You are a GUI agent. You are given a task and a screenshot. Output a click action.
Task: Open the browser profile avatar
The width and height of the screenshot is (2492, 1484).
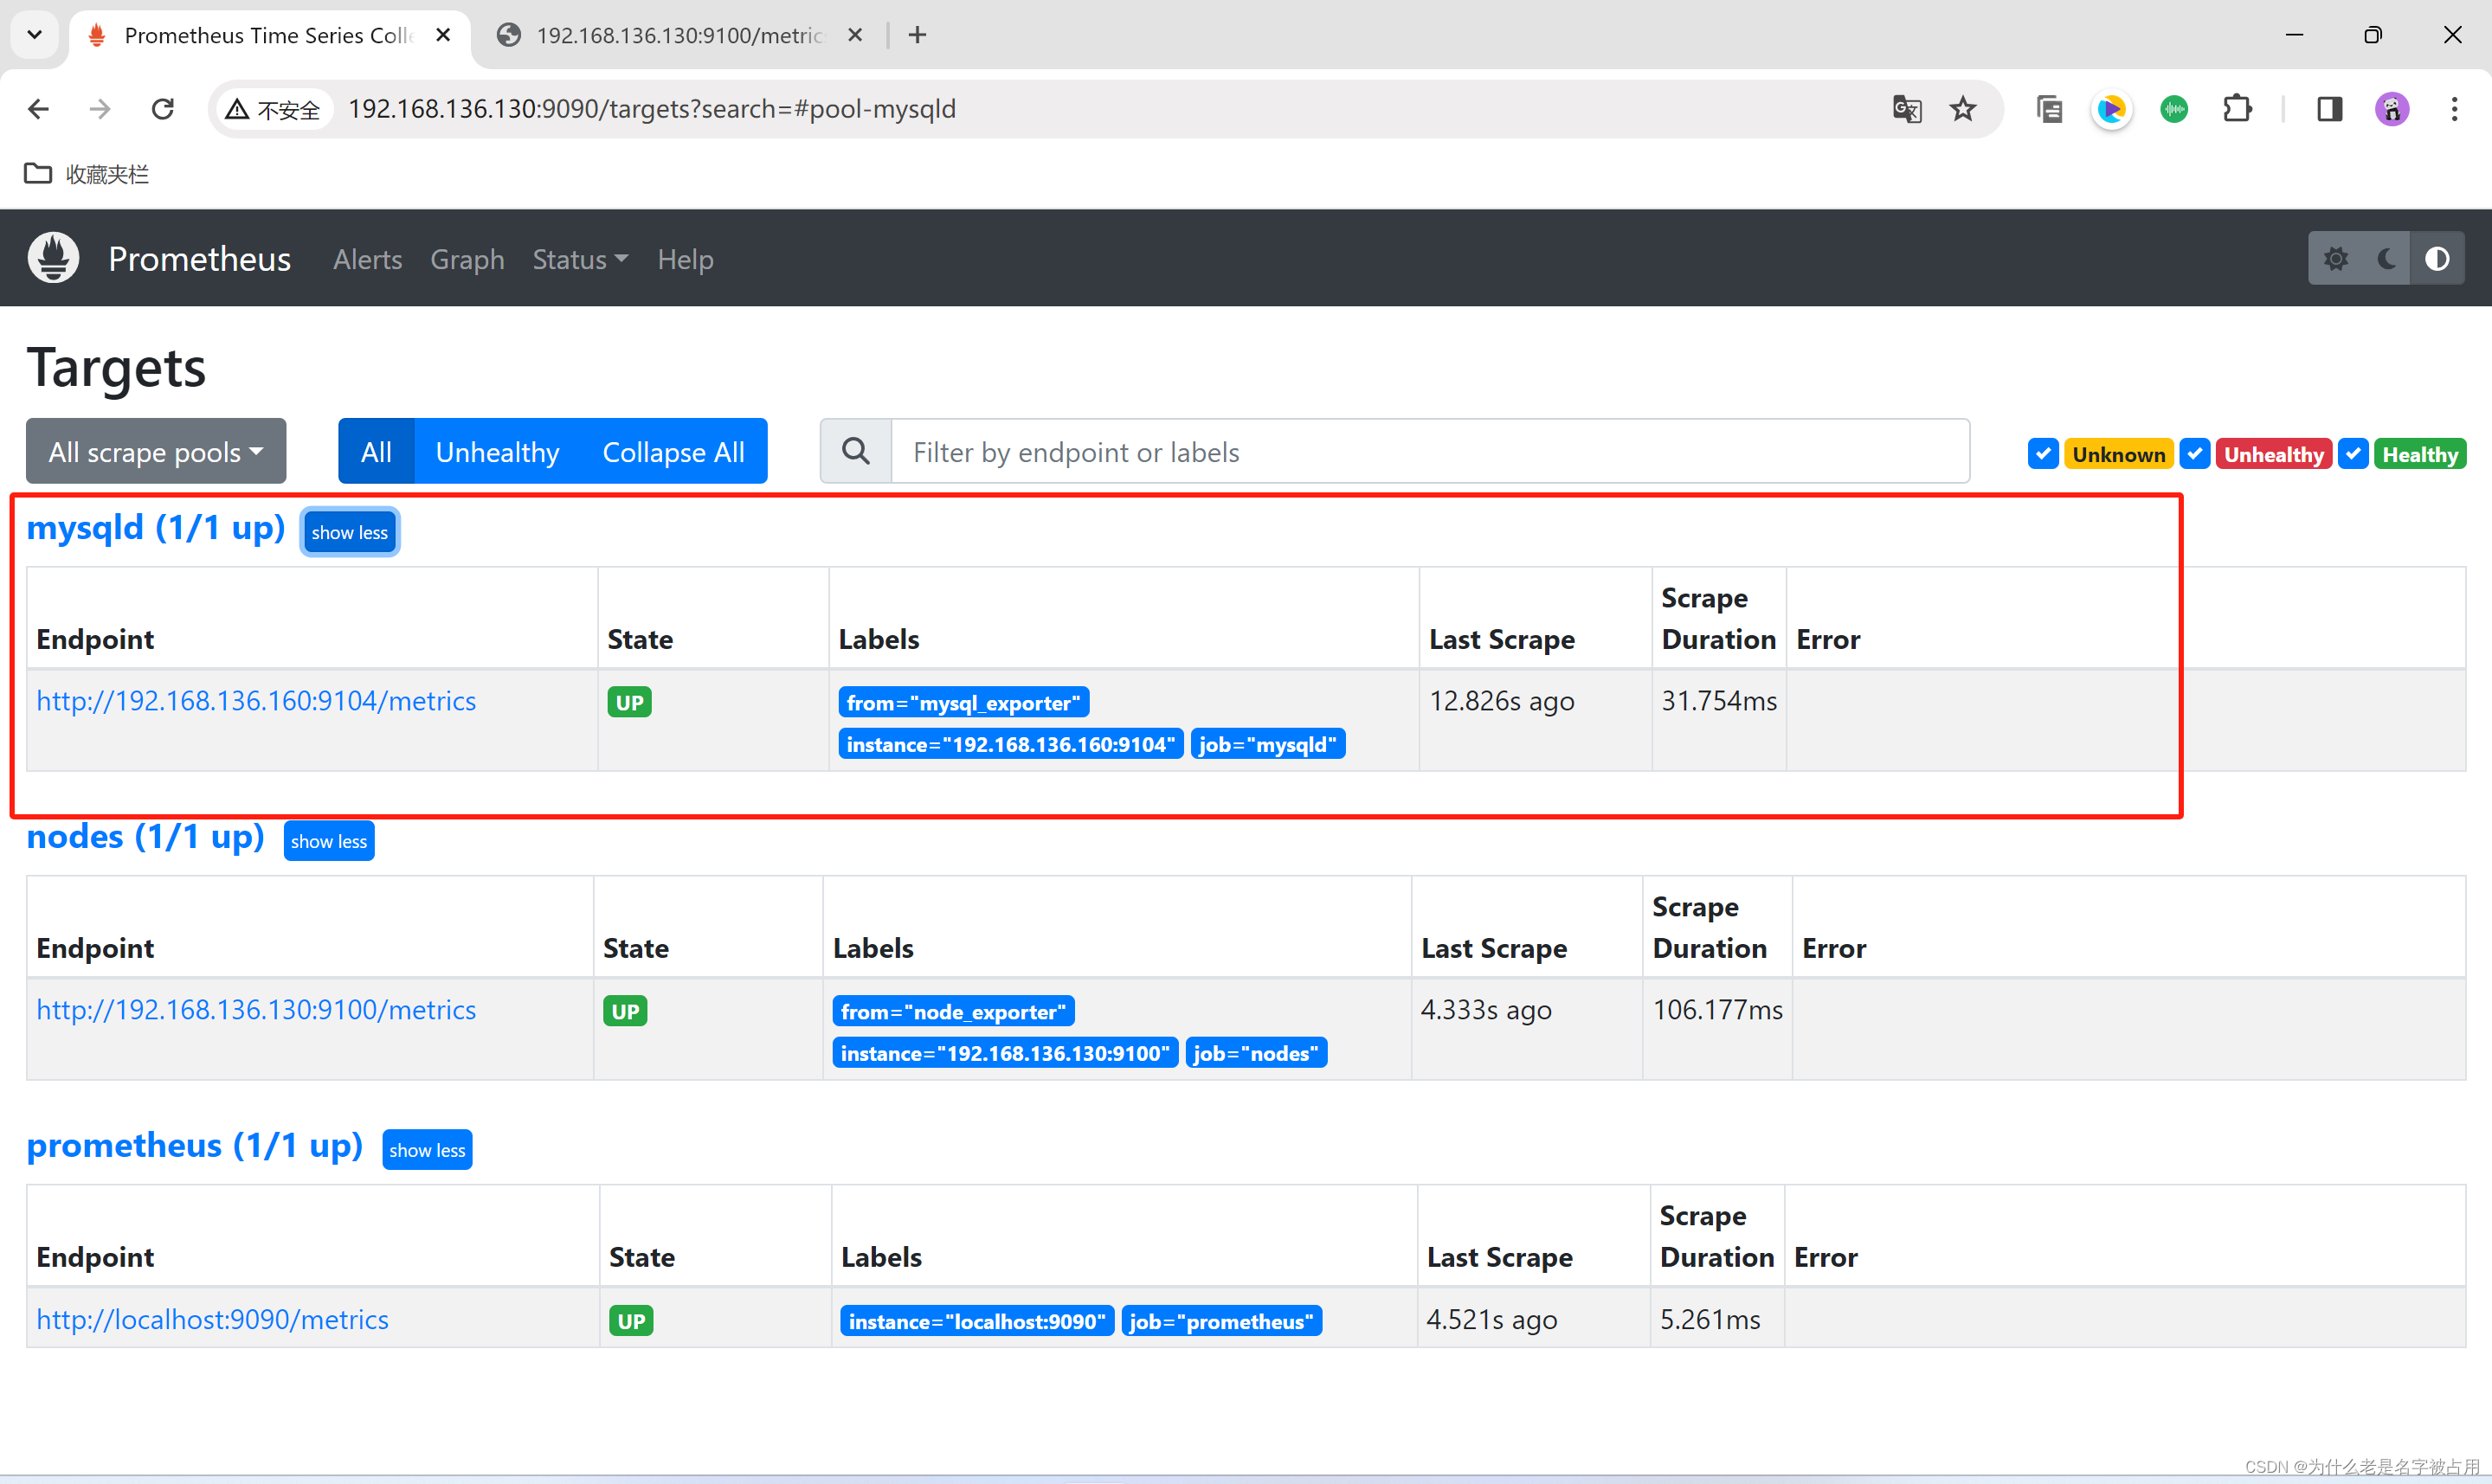(2392, 109)
